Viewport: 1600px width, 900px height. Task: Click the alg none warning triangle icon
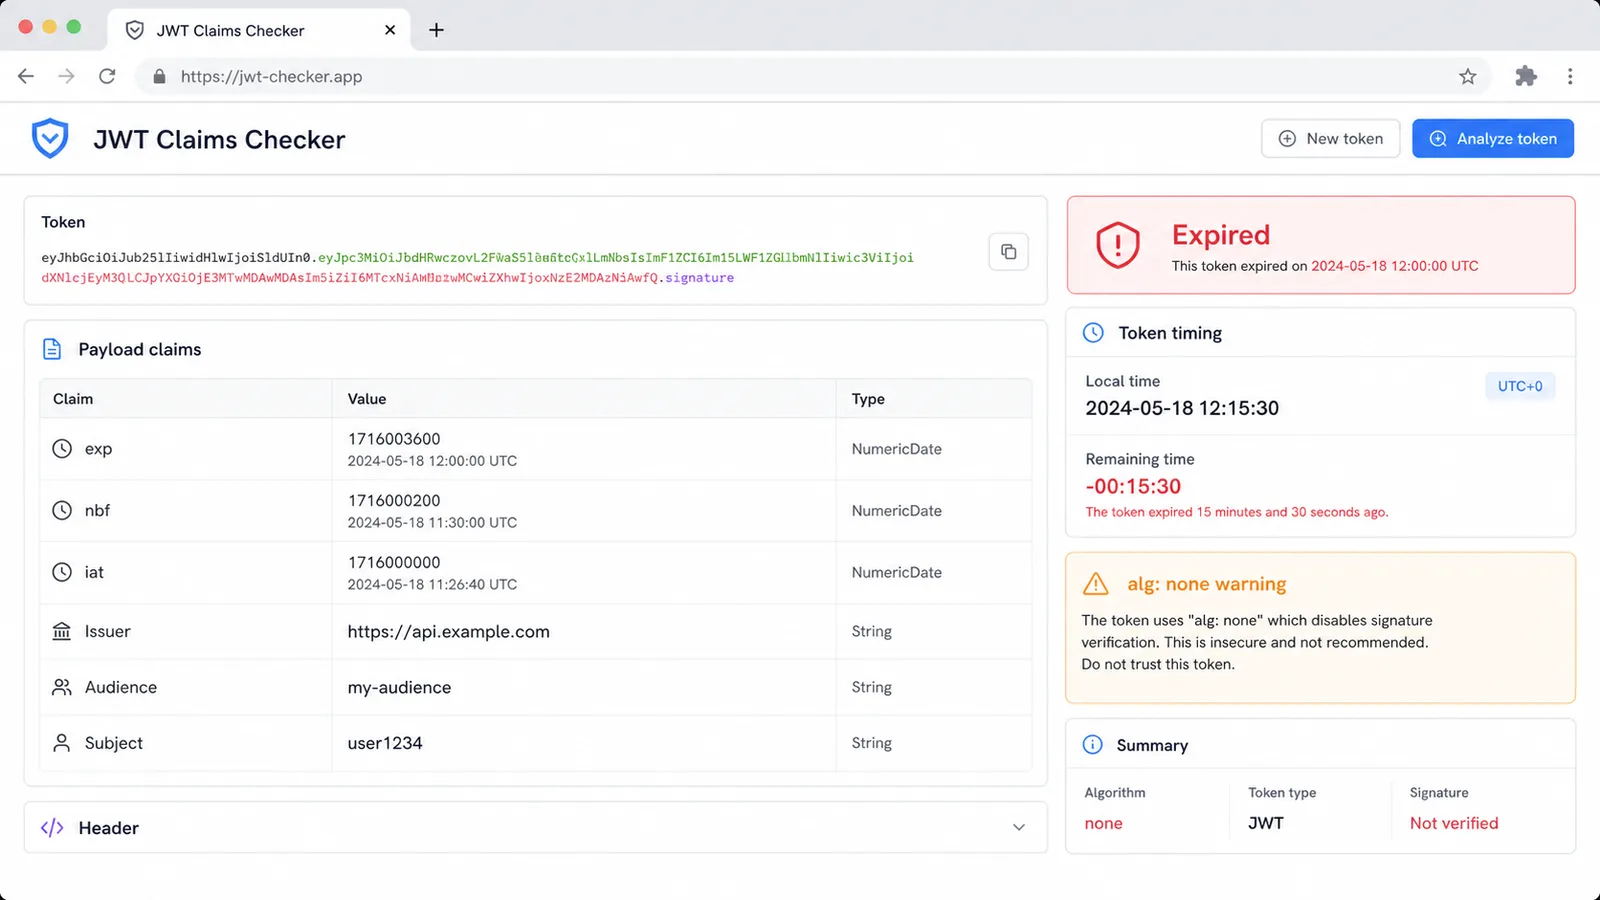(x=1096, y=584)
